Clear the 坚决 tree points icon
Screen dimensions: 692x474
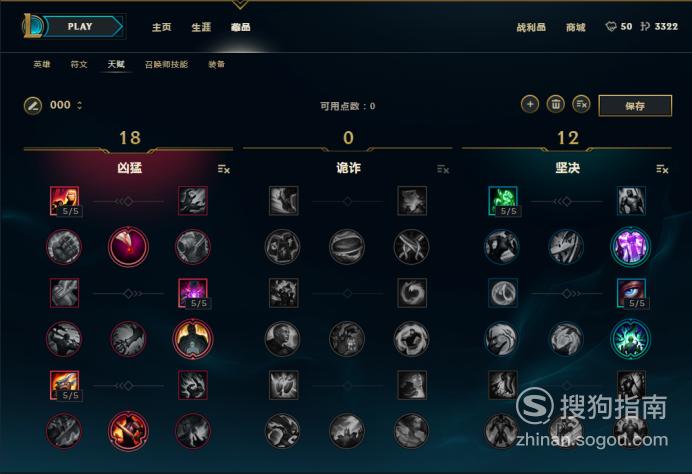662,169
